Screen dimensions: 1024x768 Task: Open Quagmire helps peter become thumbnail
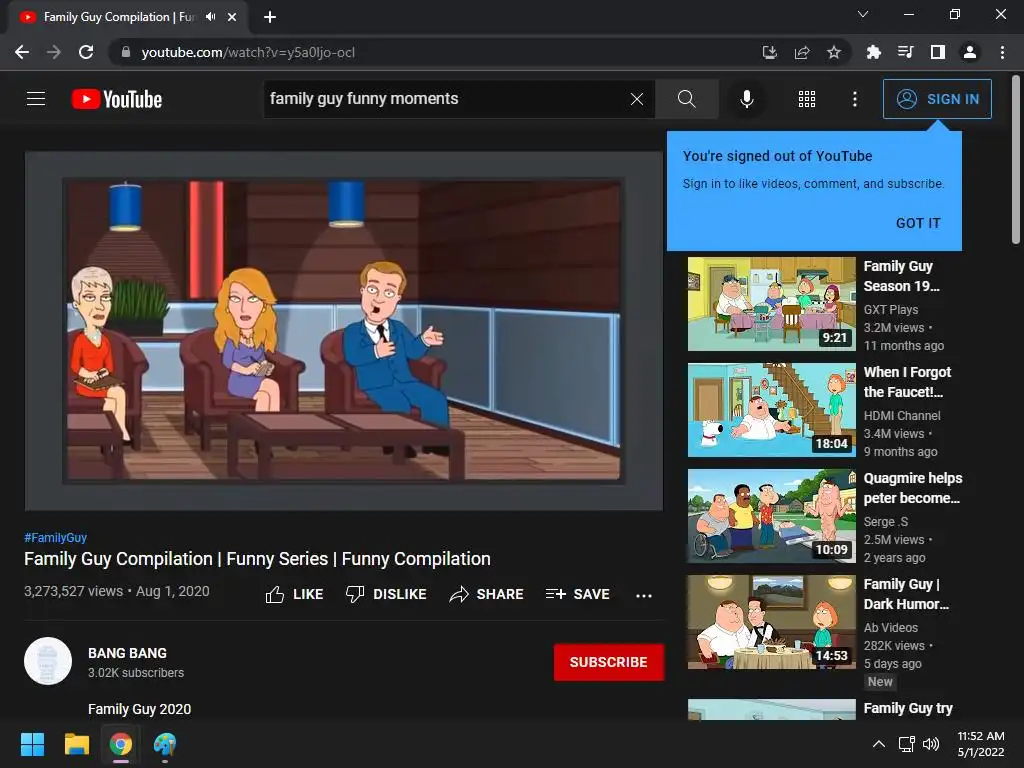click(771, 516)
